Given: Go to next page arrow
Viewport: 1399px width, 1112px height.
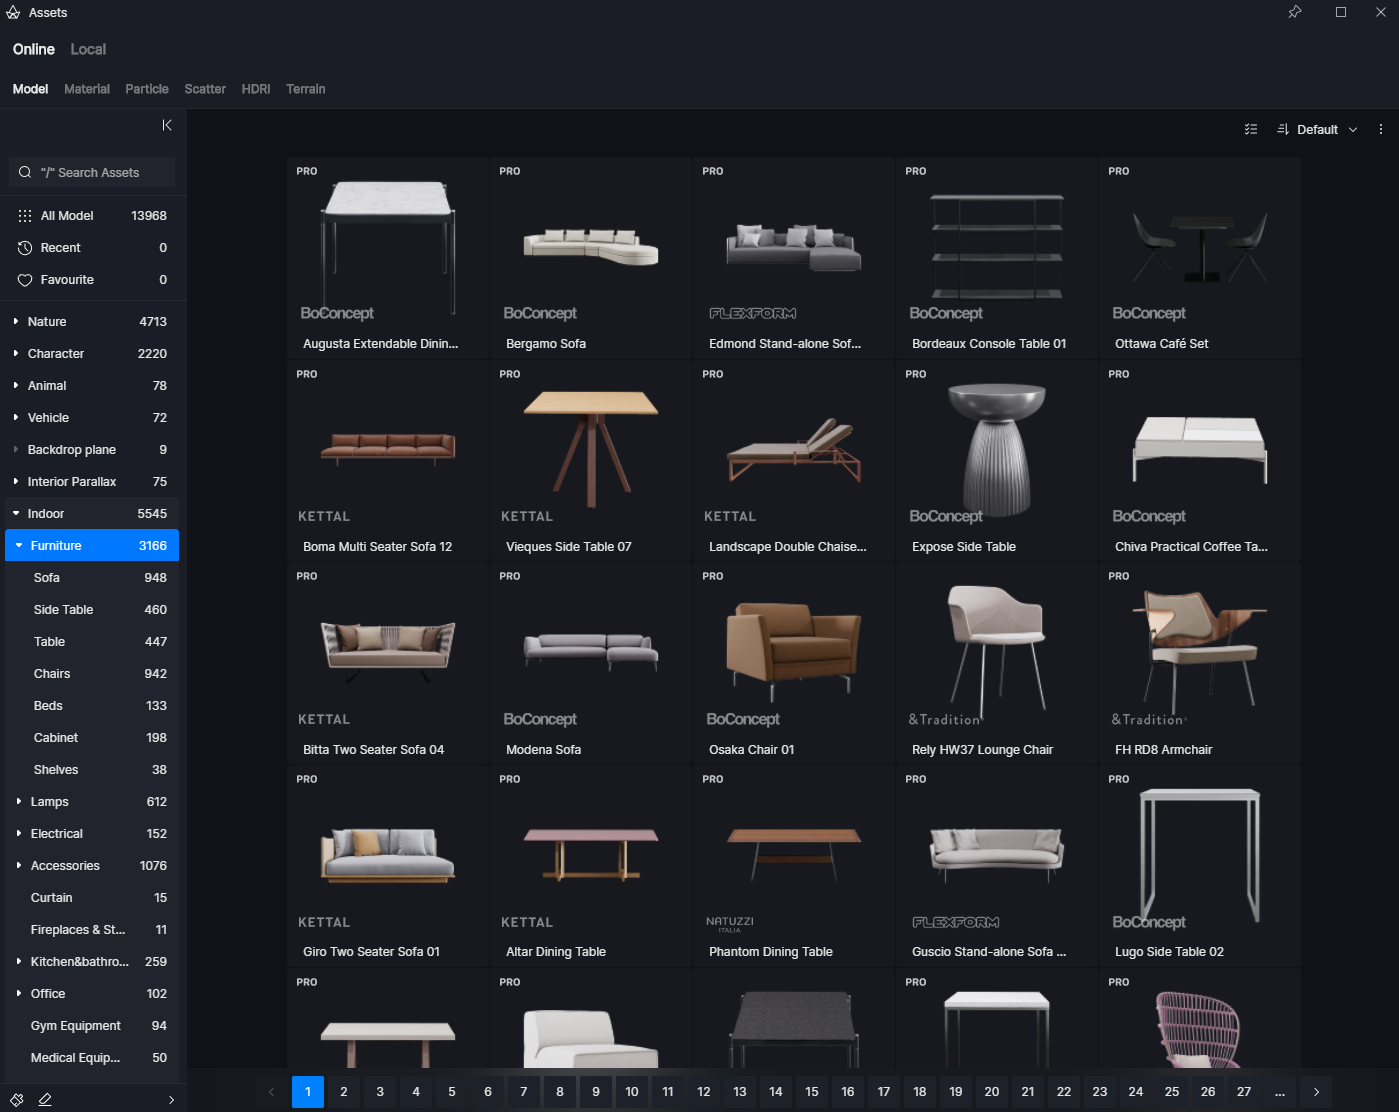Looking at the screenshot, I should click(1316, 1092).
